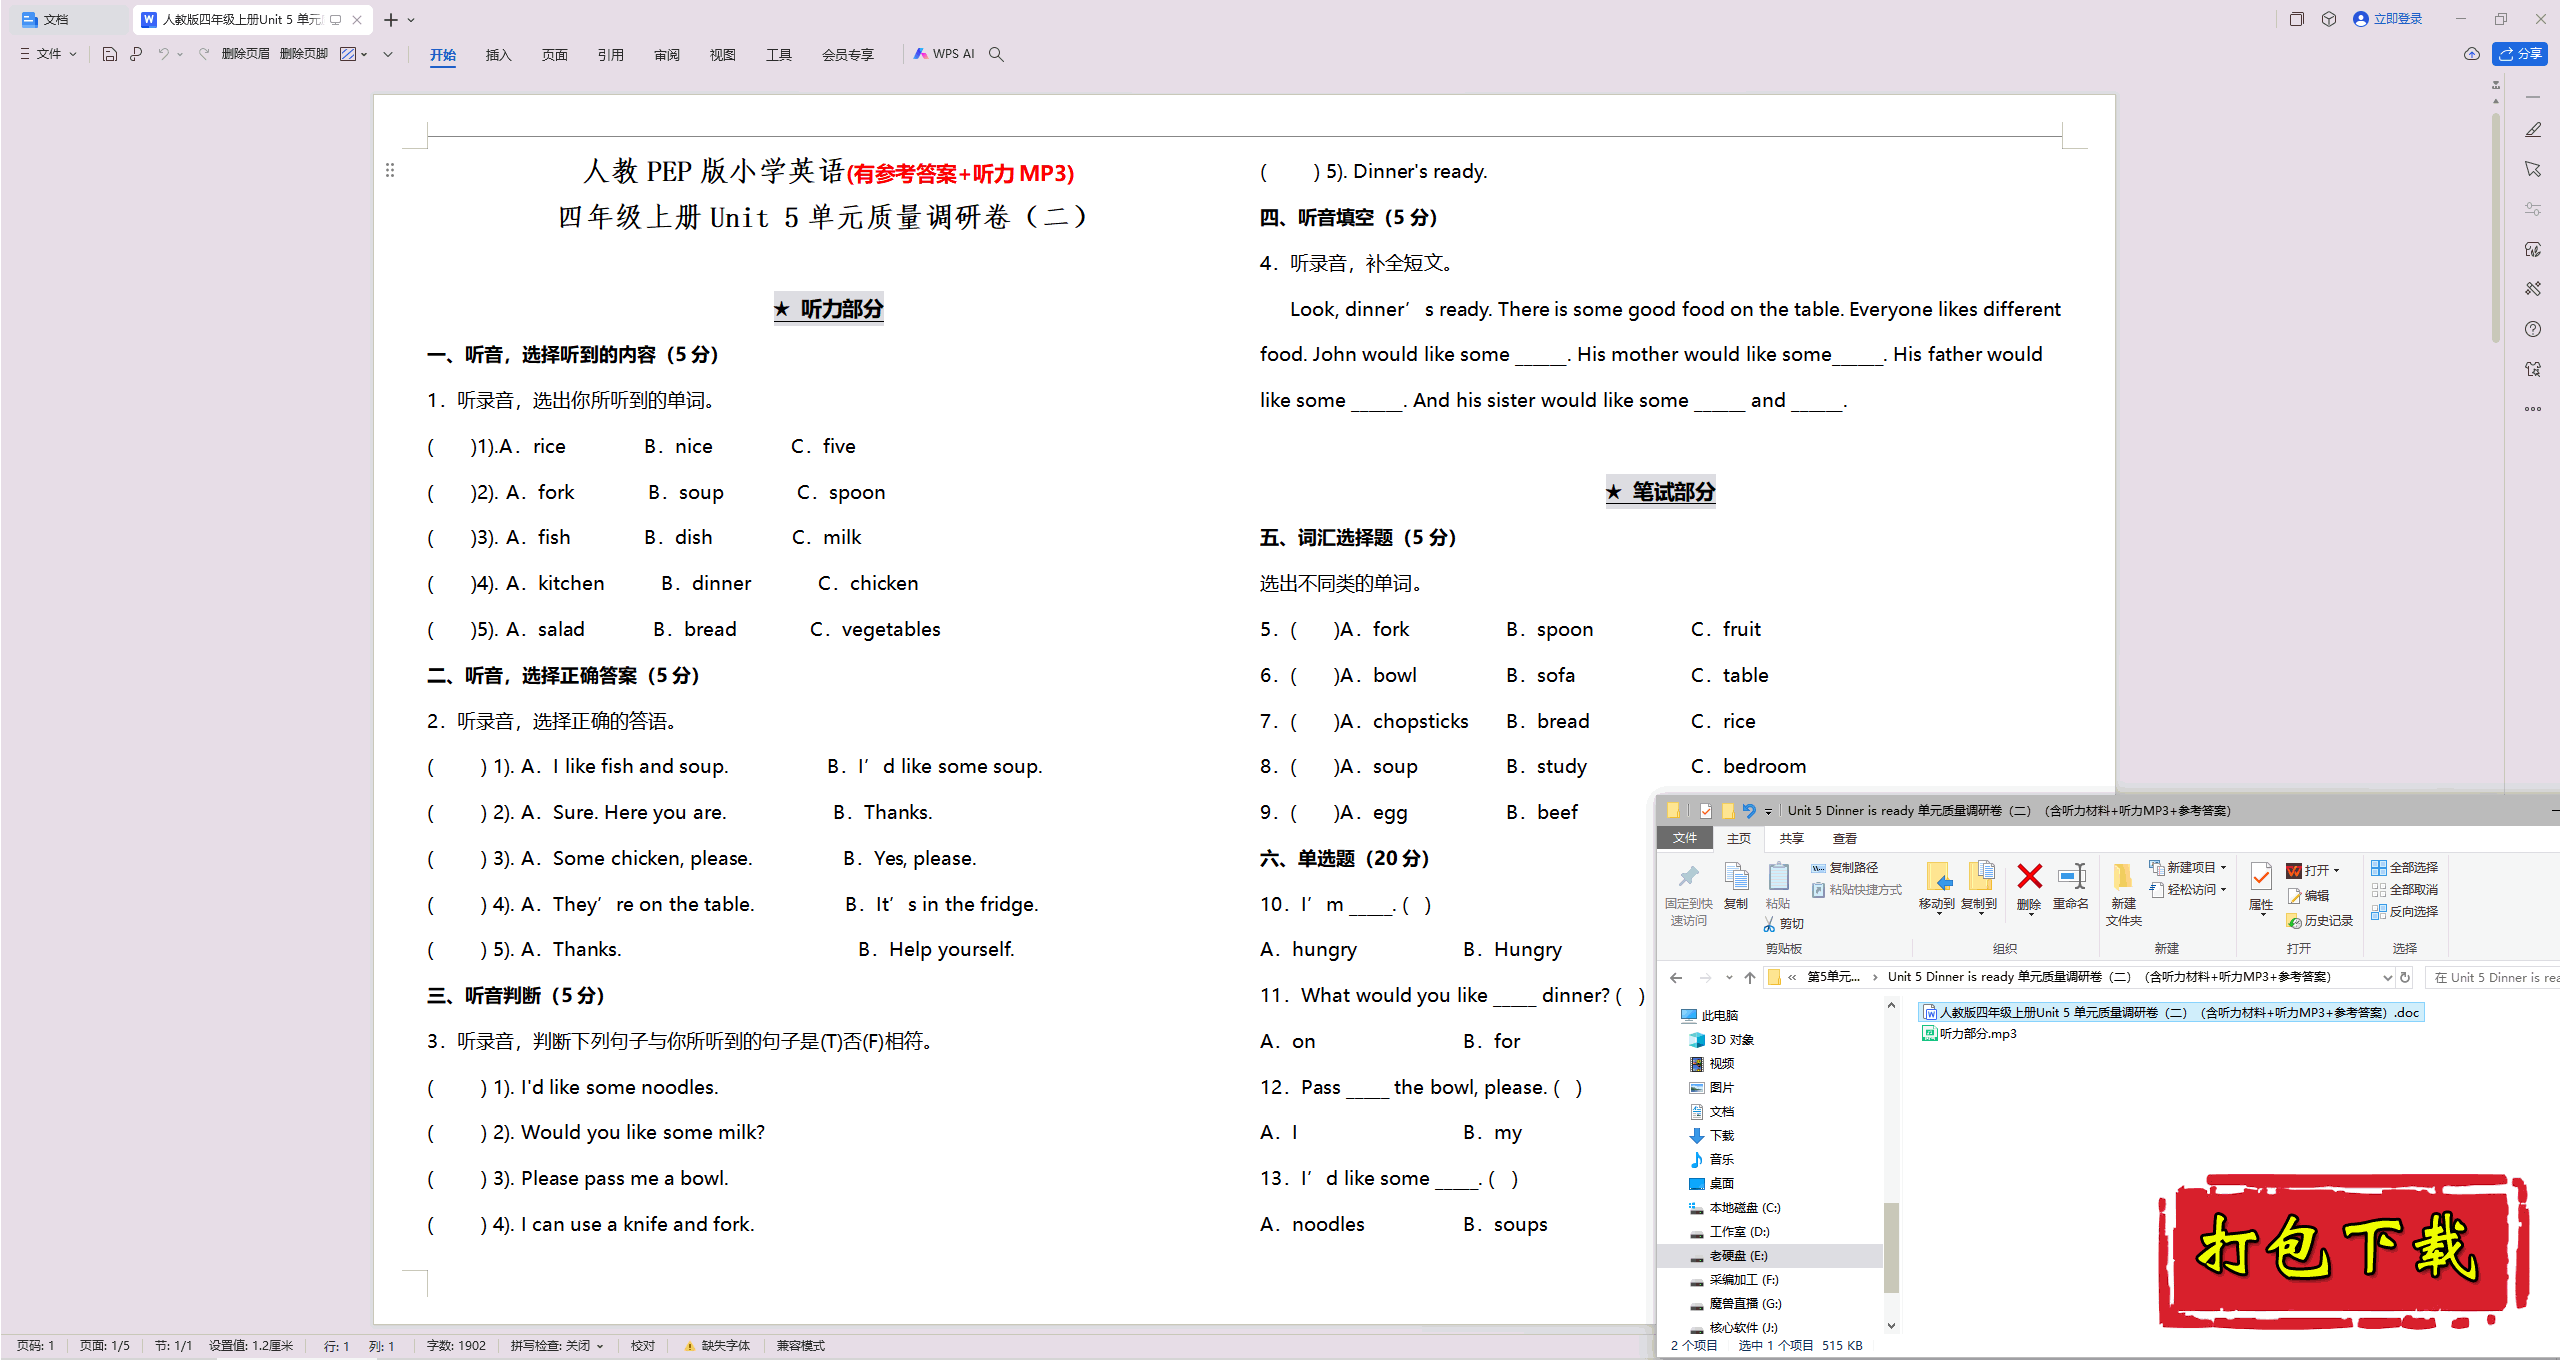Switch to the 引用 ribbon tab
Image resolution: width=2560 pixels, height=1360 pixels.
610,55
